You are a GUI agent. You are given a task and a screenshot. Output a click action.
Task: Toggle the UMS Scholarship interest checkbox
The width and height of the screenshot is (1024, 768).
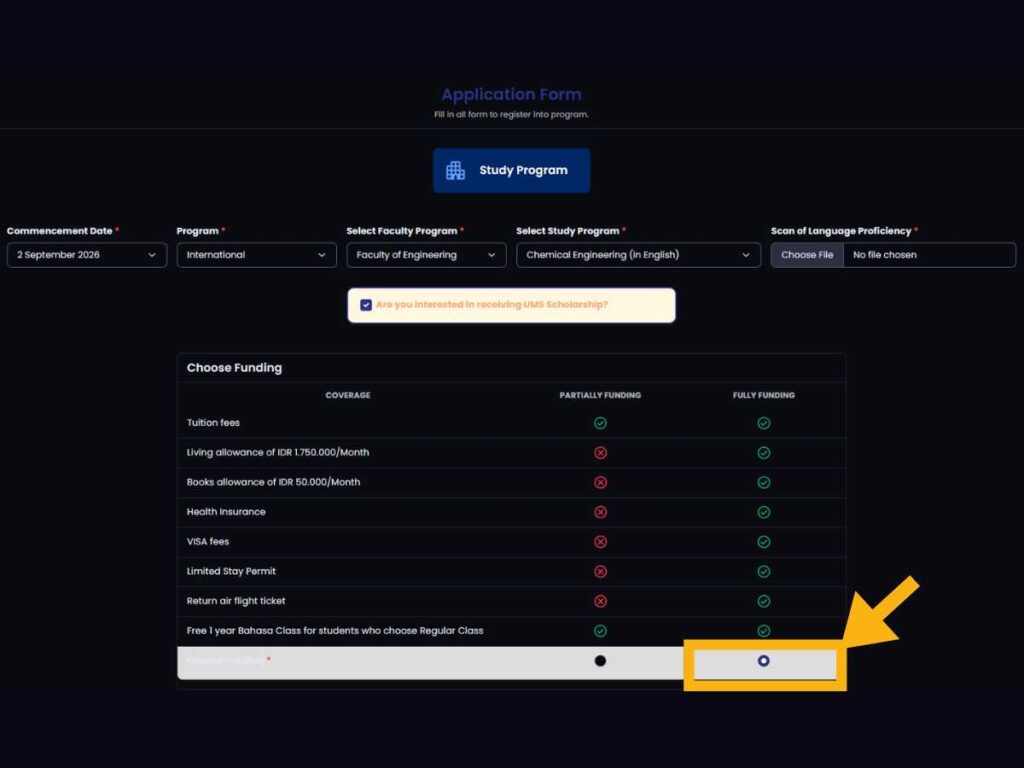pyautogui.click(x=366, y=305)
